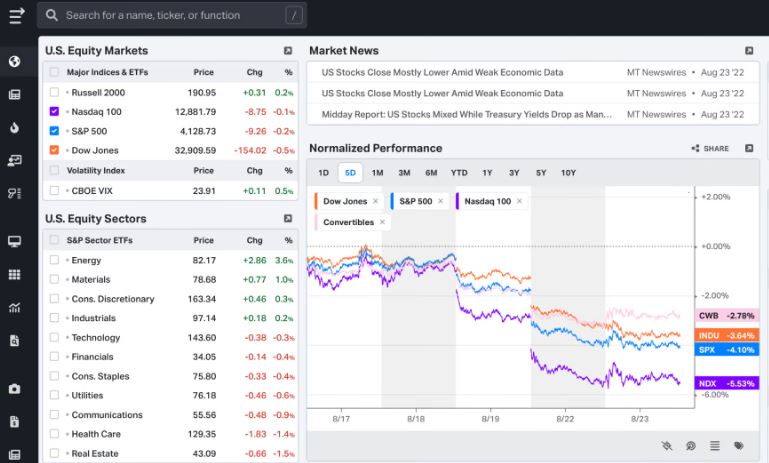Screen dimensions: 769x463
Task: Switch to the 10Y time range
Action: tap(568, 173)
